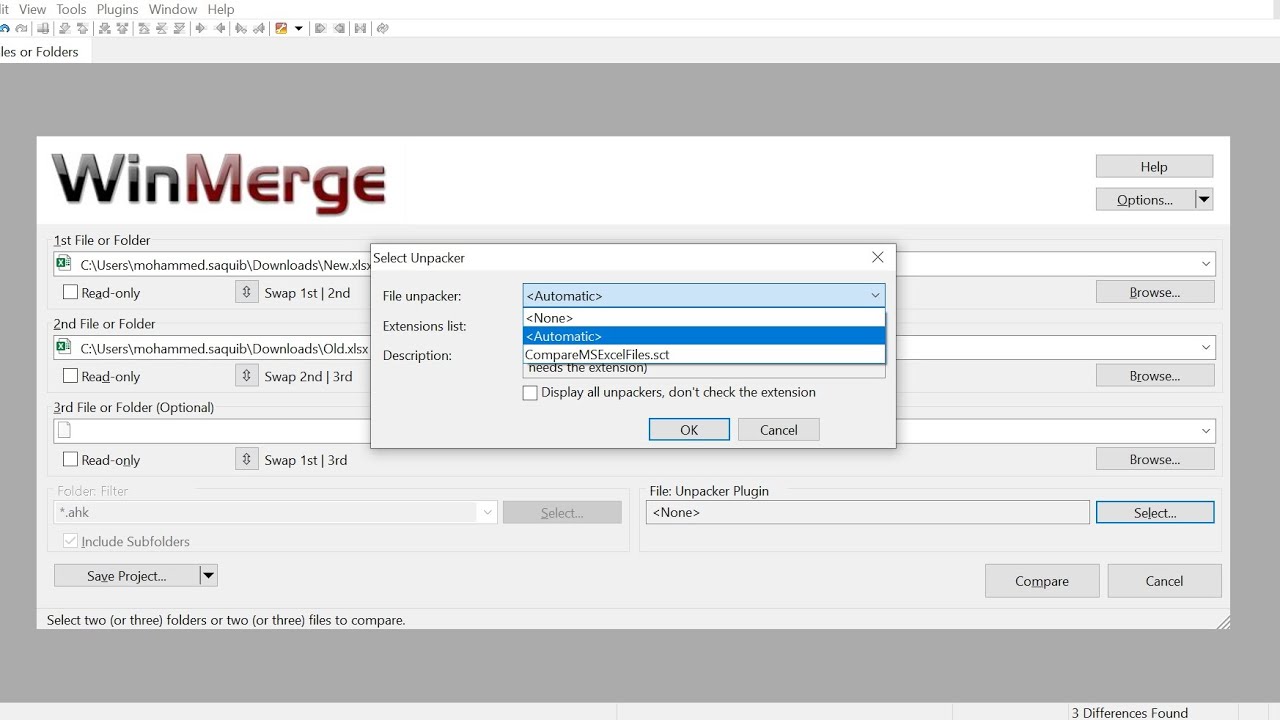Choose CompareMSExcelFiles.sct in the unpacker list
Screen dimensions: 1280x720
coord(704,354)
